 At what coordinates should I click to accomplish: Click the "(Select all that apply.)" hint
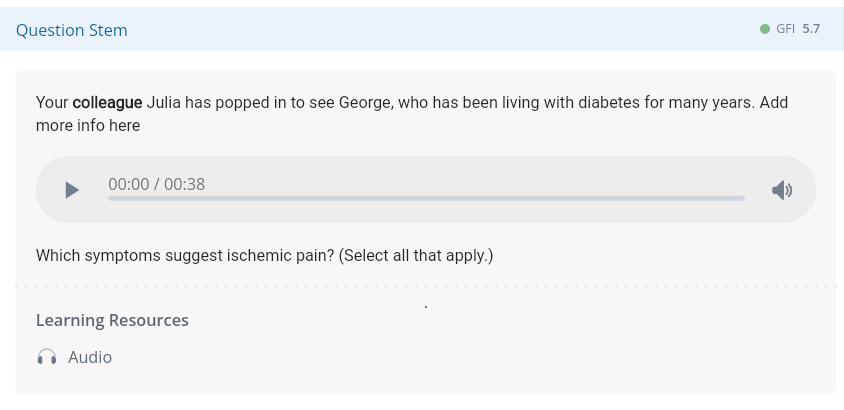coord(416,255)
